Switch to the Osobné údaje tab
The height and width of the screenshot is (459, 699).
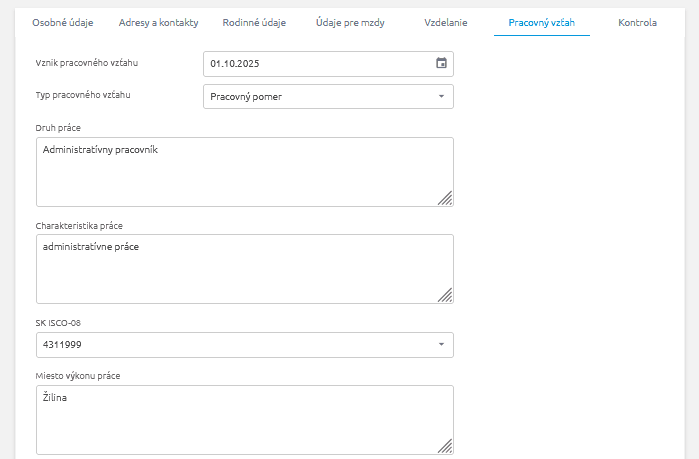pyautogui.click(x=63, y=22)
